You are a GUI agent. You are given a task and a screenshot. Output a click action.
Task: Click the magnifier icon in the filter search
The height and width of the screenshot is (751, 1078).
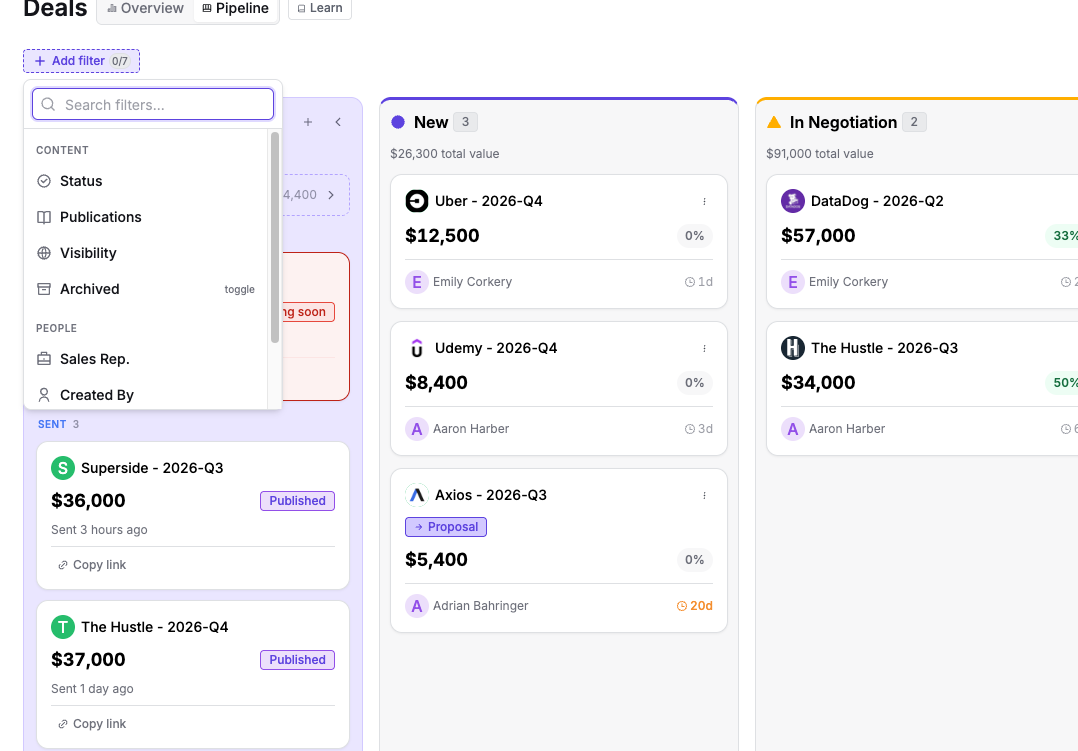(x=48, y=105)
